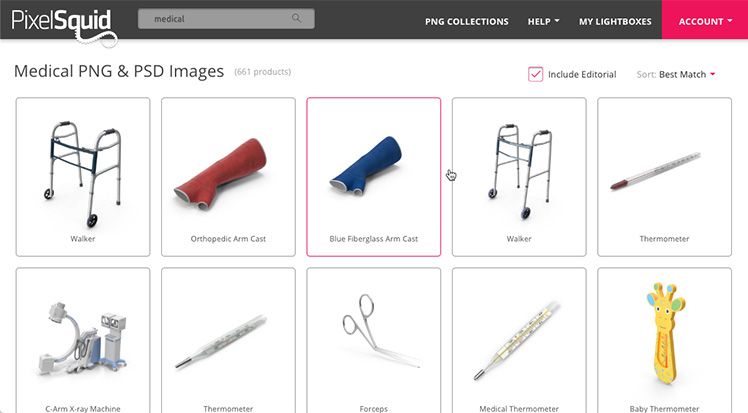748x413 pixels.
Task: Click the Orthopedic Arm Cast title link
Action: tap(228, 239)
